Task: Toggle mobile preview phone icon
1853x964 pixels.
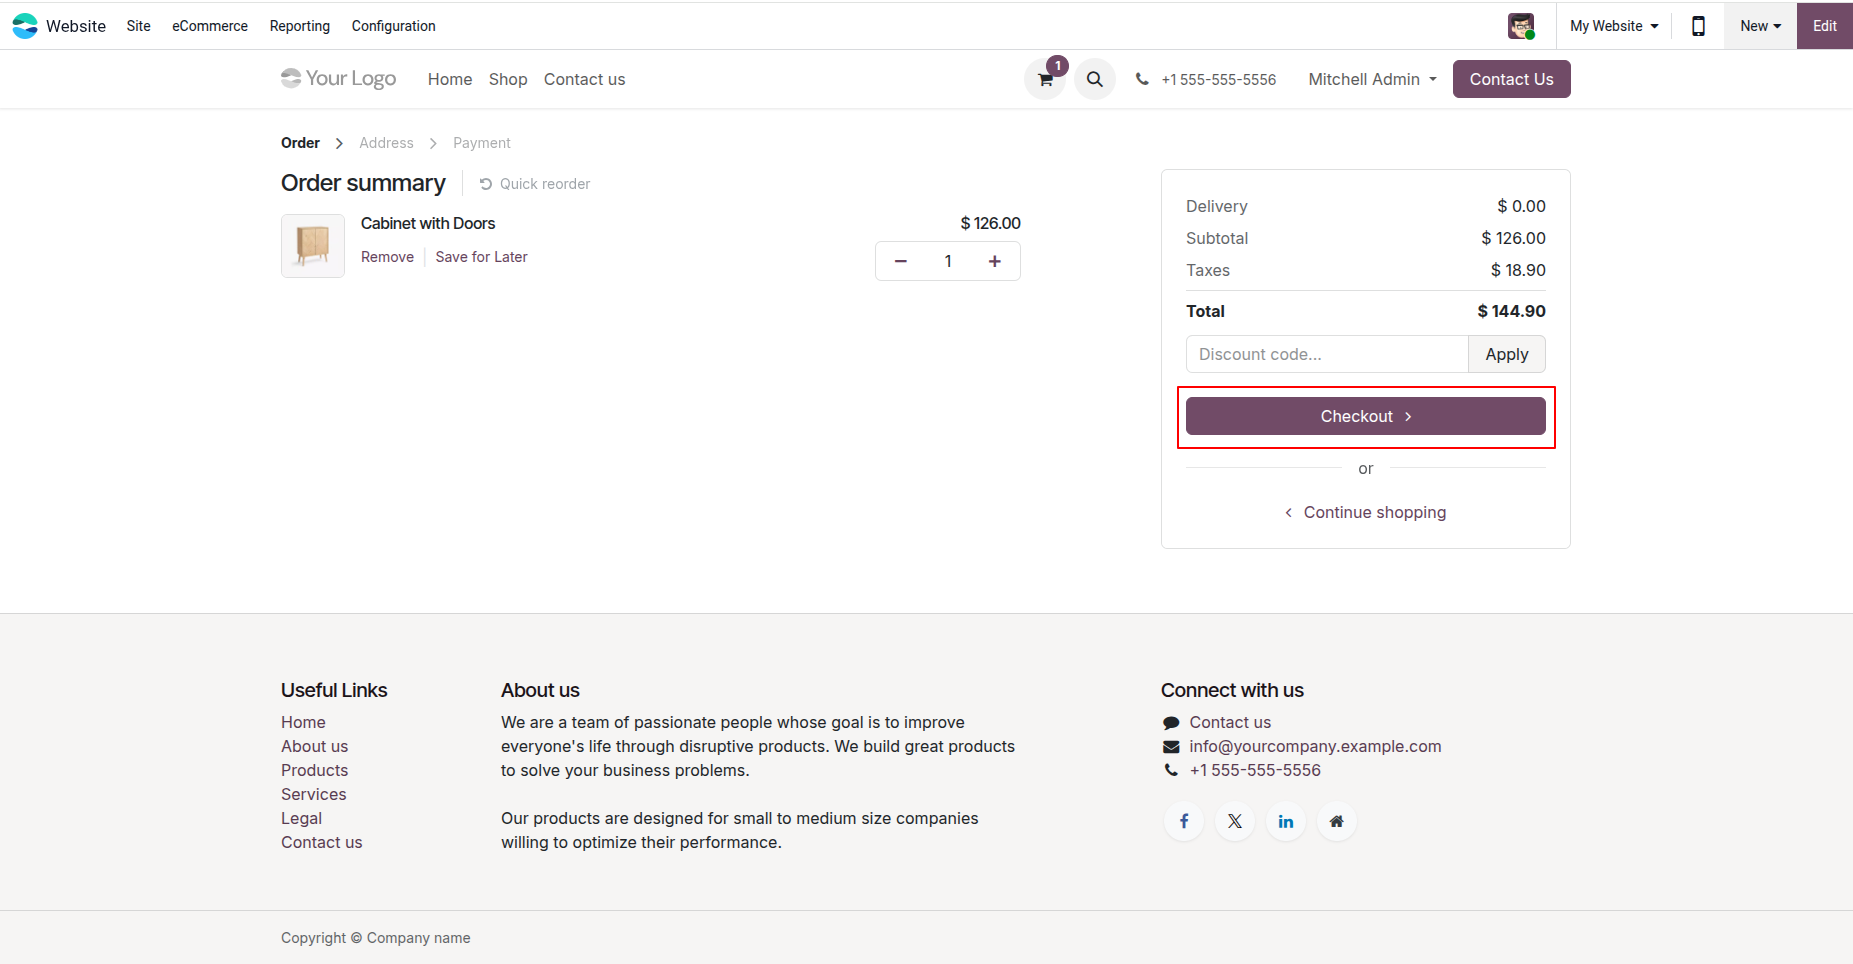Action: point(1698,26)
